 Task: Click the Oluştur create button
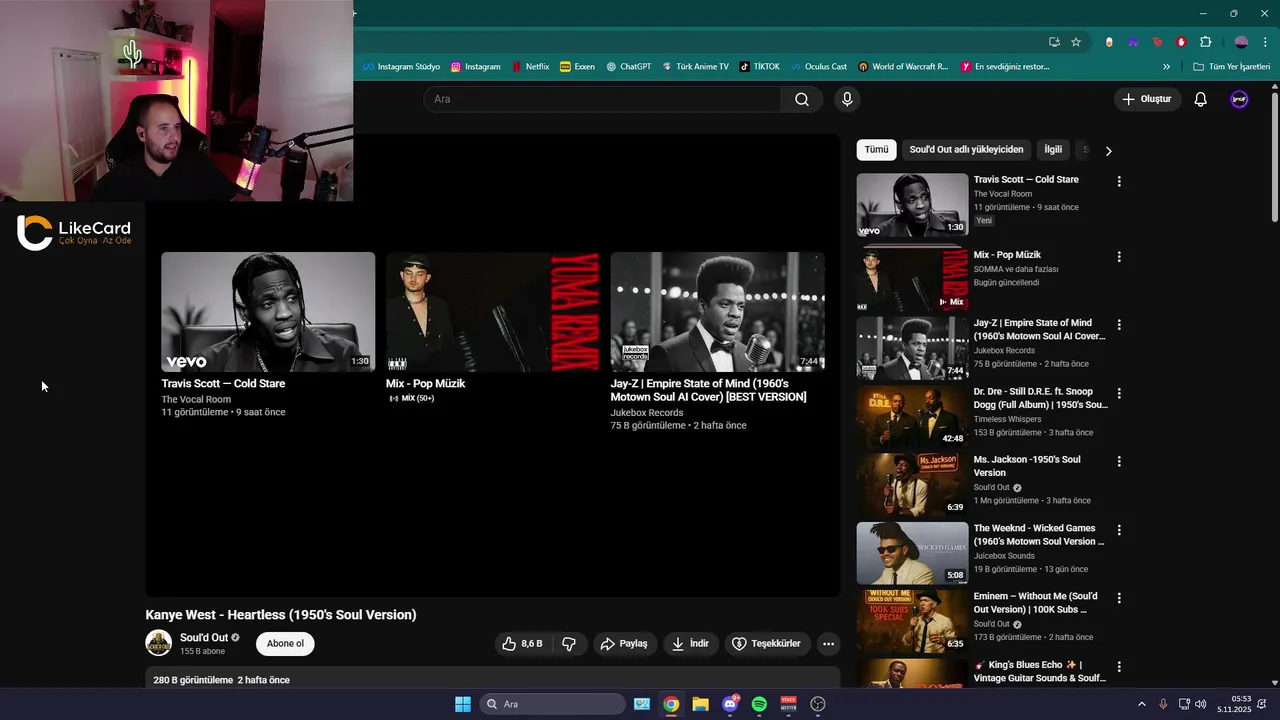point(1147,99)
